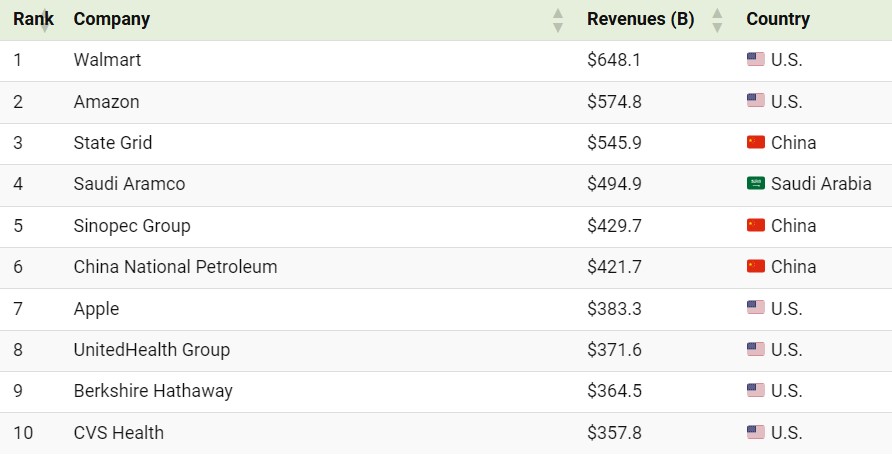The image size is (892, 471).
Task: Click the China flag in State Grid row
Action: [x=755, y=142]
